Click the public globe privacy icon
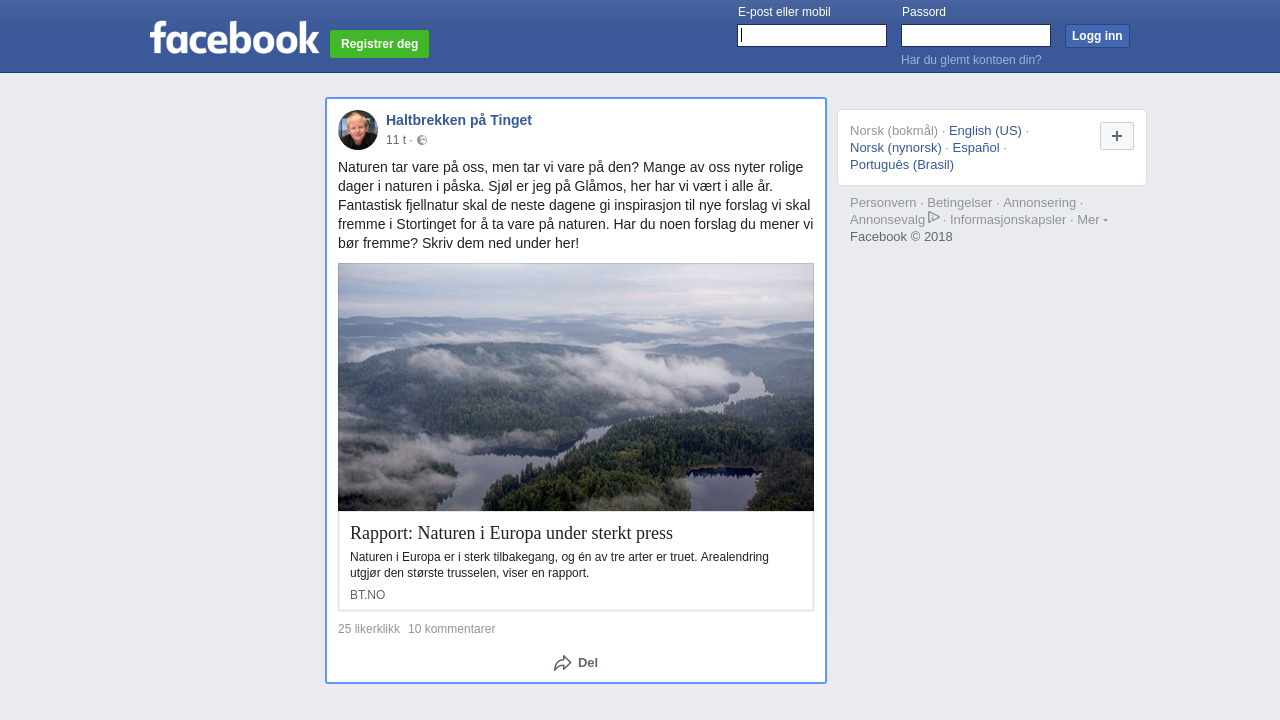The width and height of the screenshot is (1280, 720). [422, 140]
